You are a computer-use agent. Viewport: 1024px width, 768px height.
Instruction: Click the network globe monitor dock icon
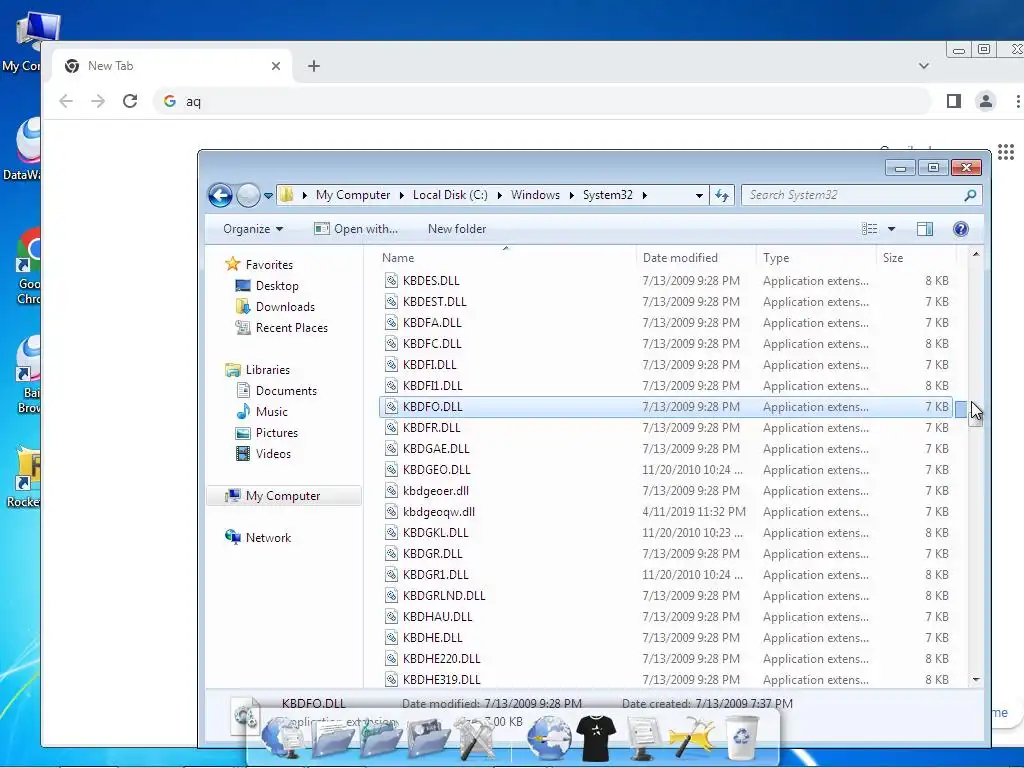click(282, 739)
